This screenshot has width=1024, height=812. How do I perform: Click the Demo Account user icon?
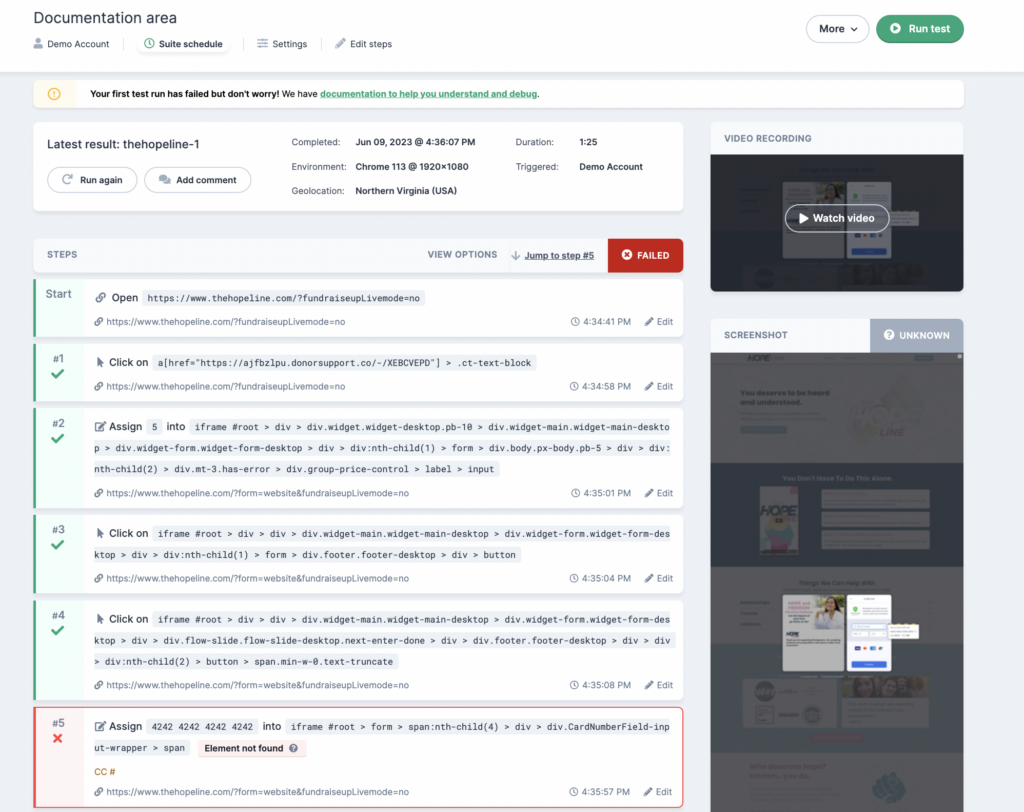pyautogui.click(x=38, y=43)
